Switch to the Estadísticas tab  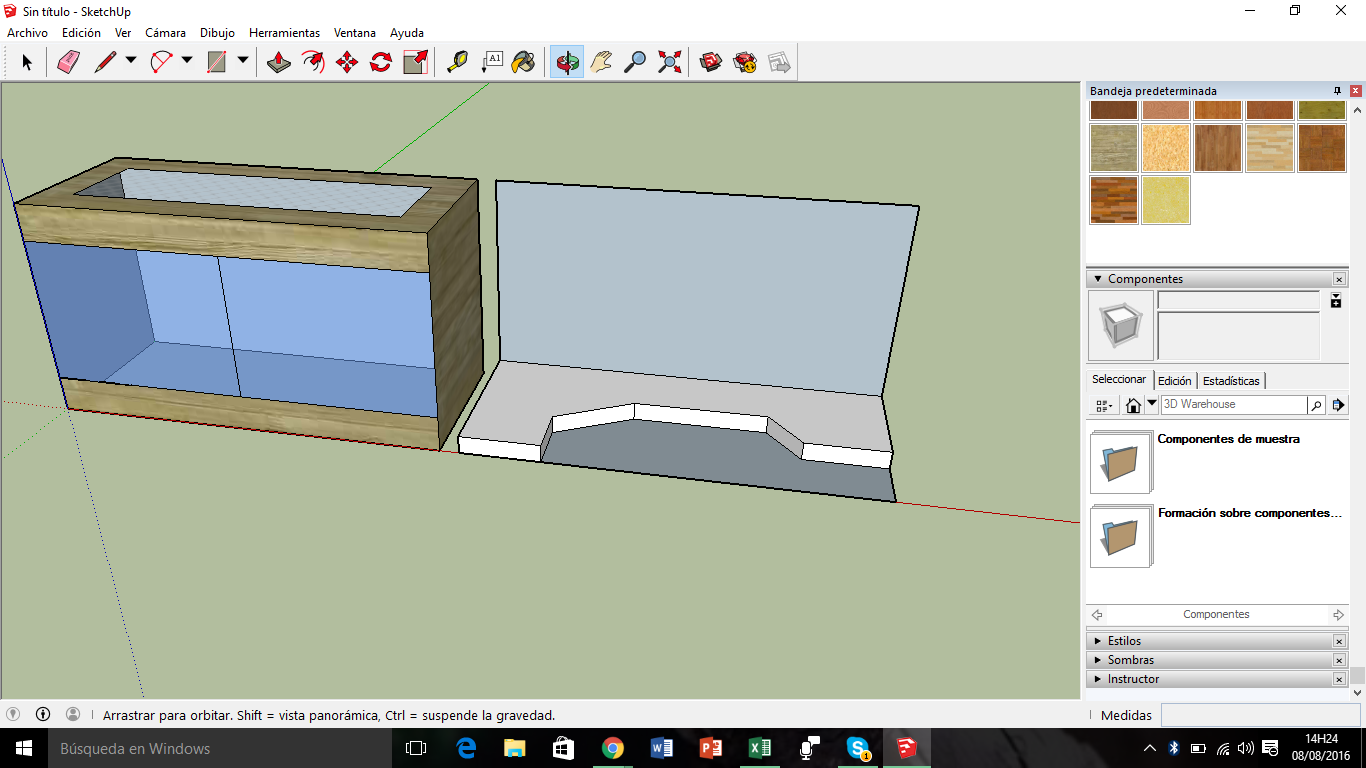1231,381
